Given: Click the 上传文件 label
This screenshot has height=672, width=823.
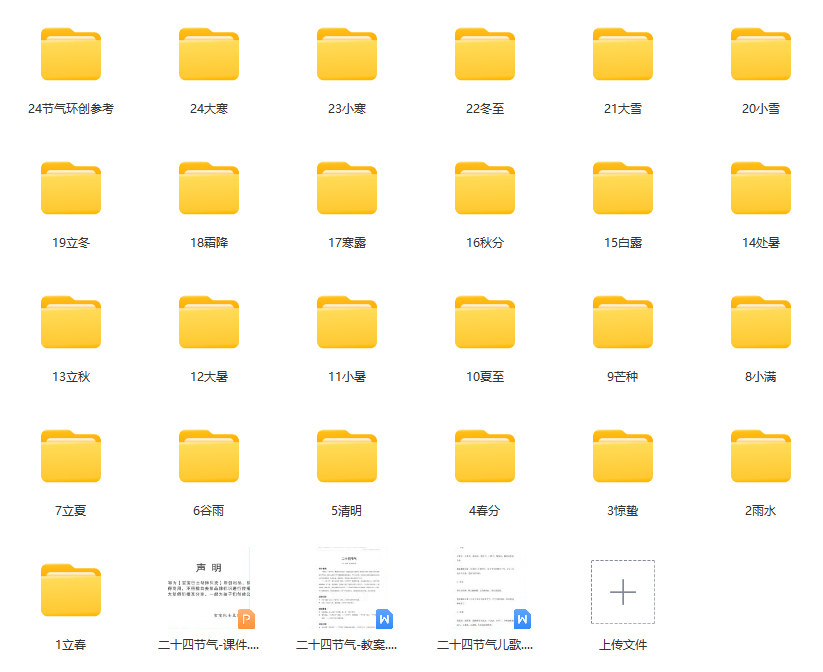Looking at the screenshot, I should (623, 645).
